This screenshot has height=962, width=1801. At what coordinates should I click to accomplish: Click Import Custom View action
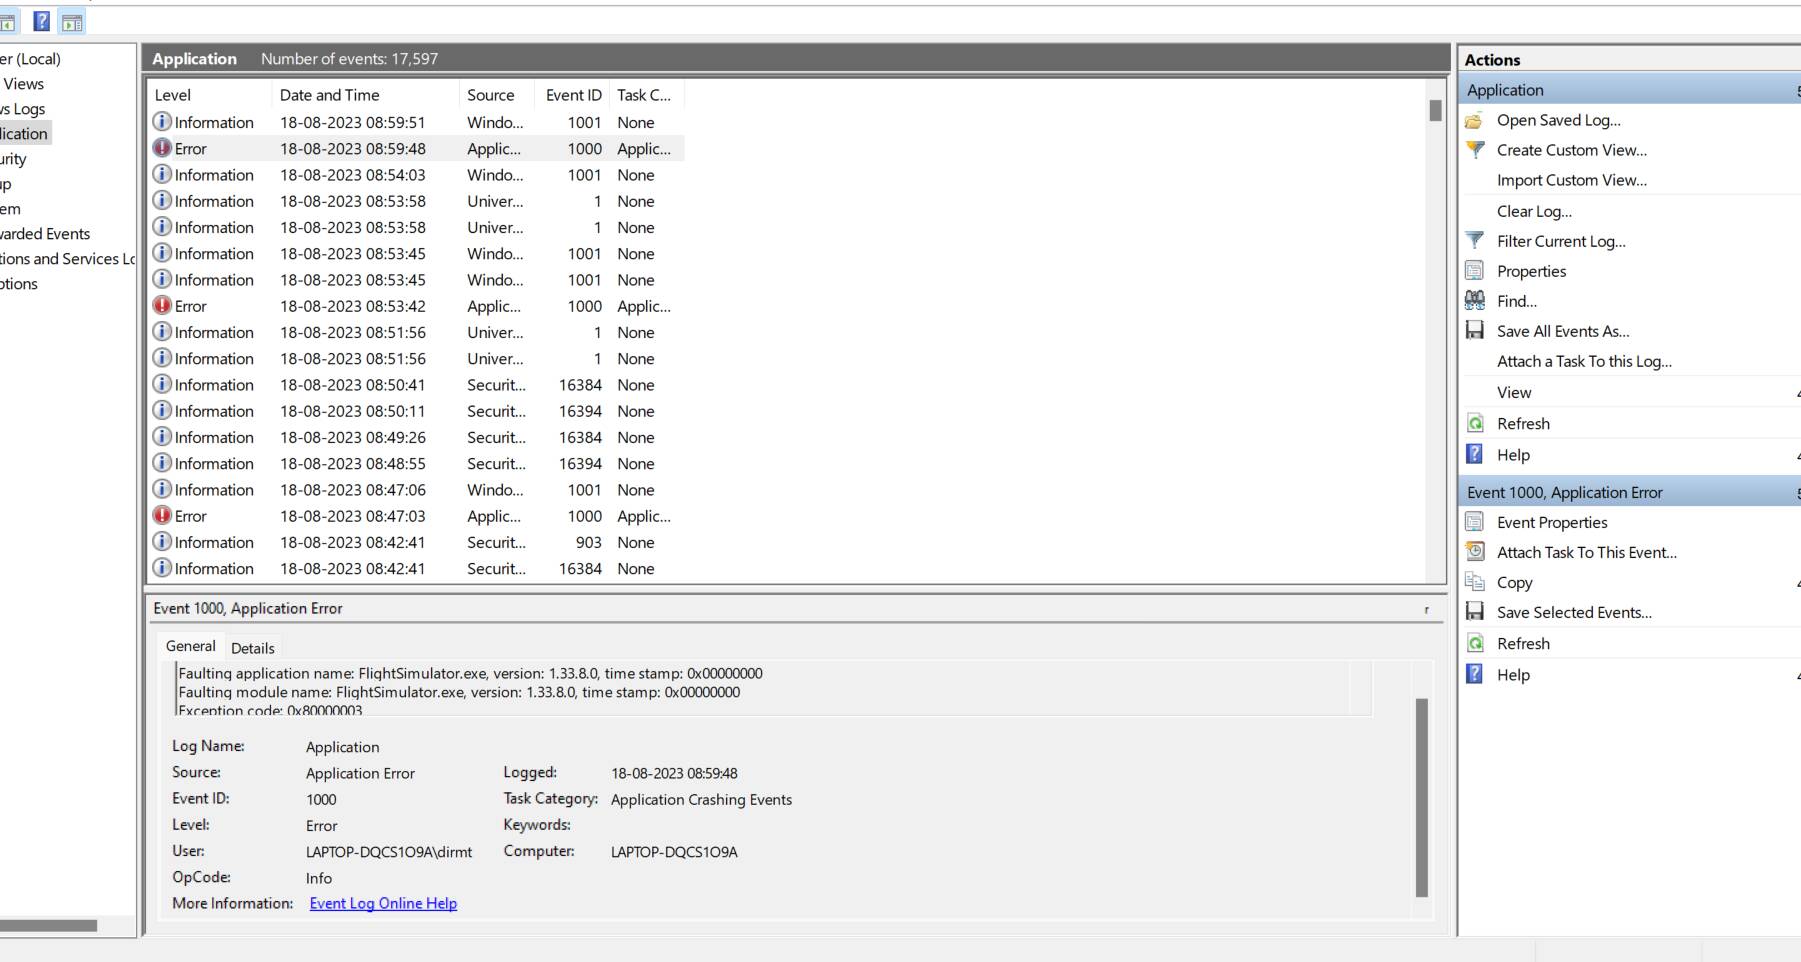point(1571,180)
